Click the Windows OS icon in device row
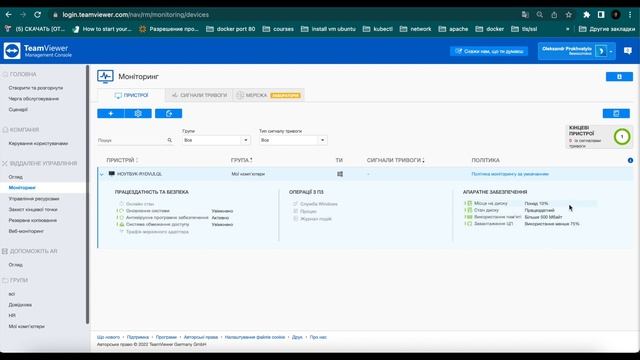This screenshot has height=360, width=640. click(340, 174)
